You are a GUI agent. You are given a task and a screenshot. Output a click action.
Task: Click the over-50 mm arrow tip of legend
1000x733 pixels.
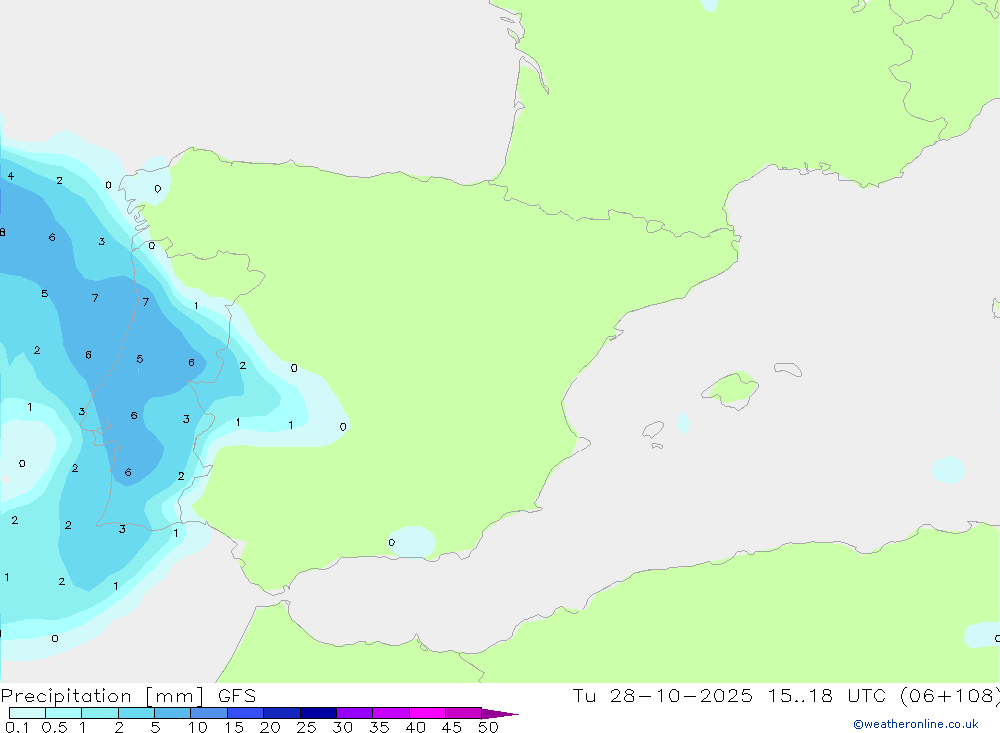pyautogui.click(x=500, y=714)
